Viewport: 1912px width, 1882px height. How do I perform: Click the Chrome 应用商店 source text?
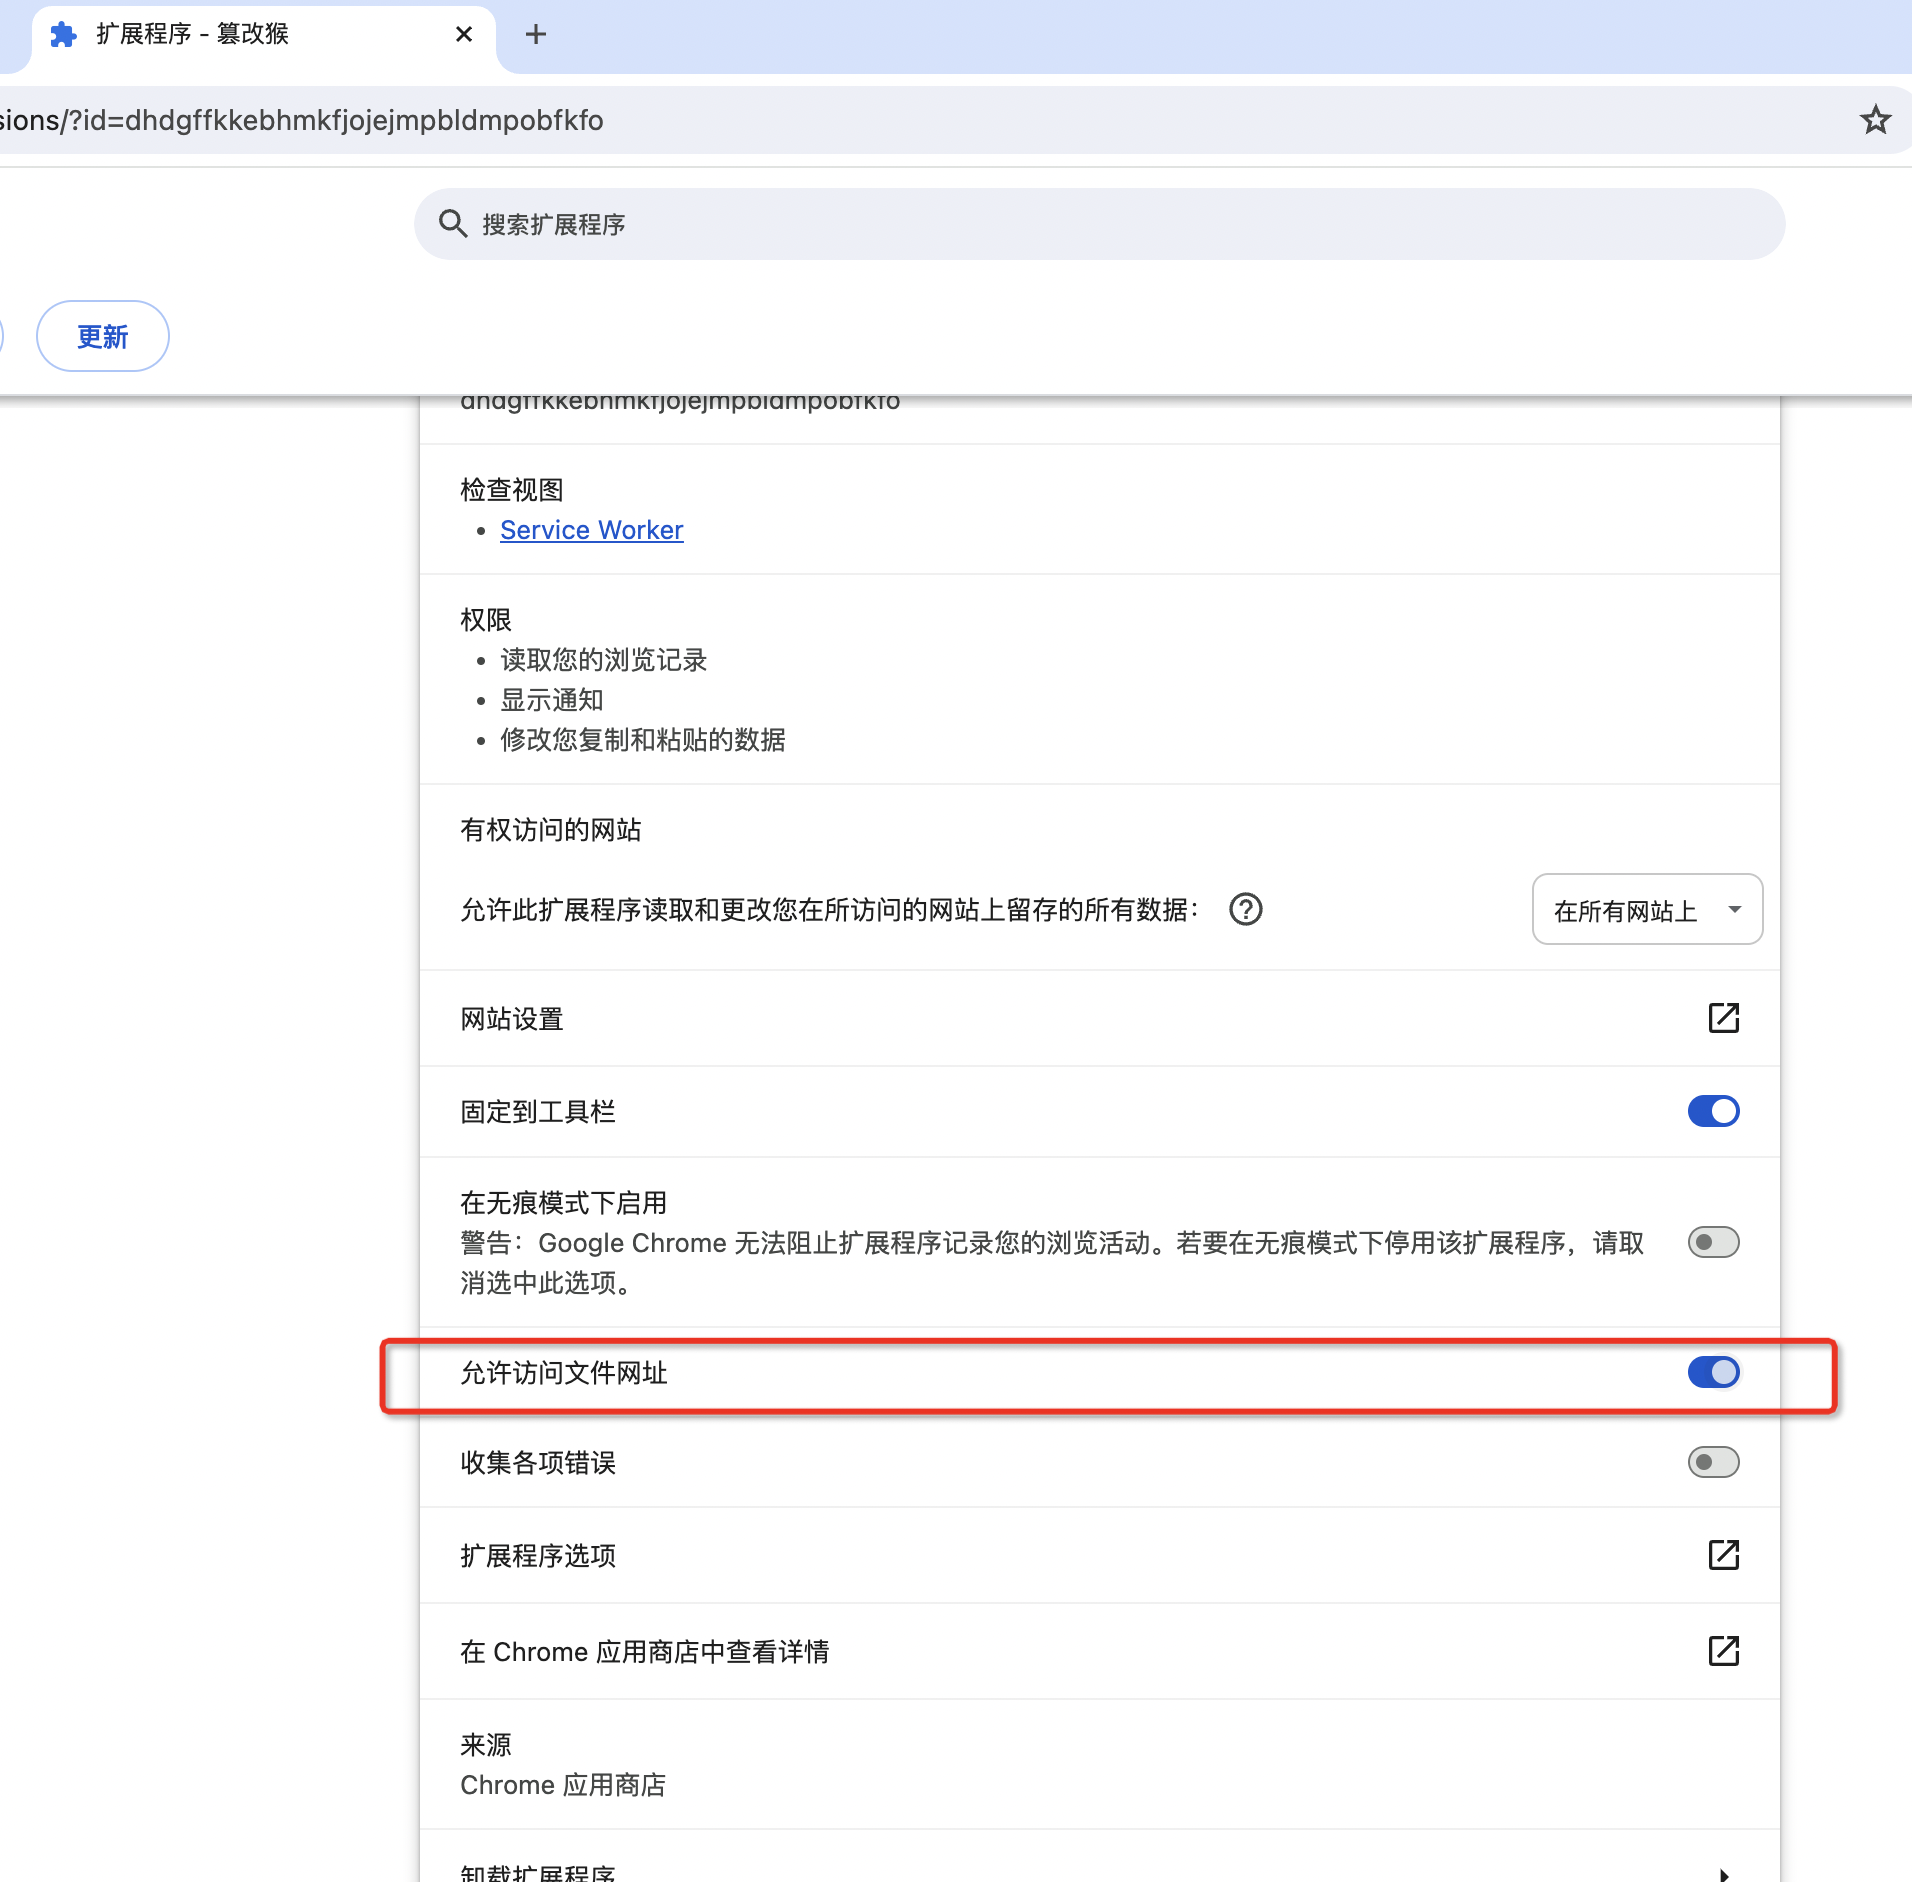563,1785
